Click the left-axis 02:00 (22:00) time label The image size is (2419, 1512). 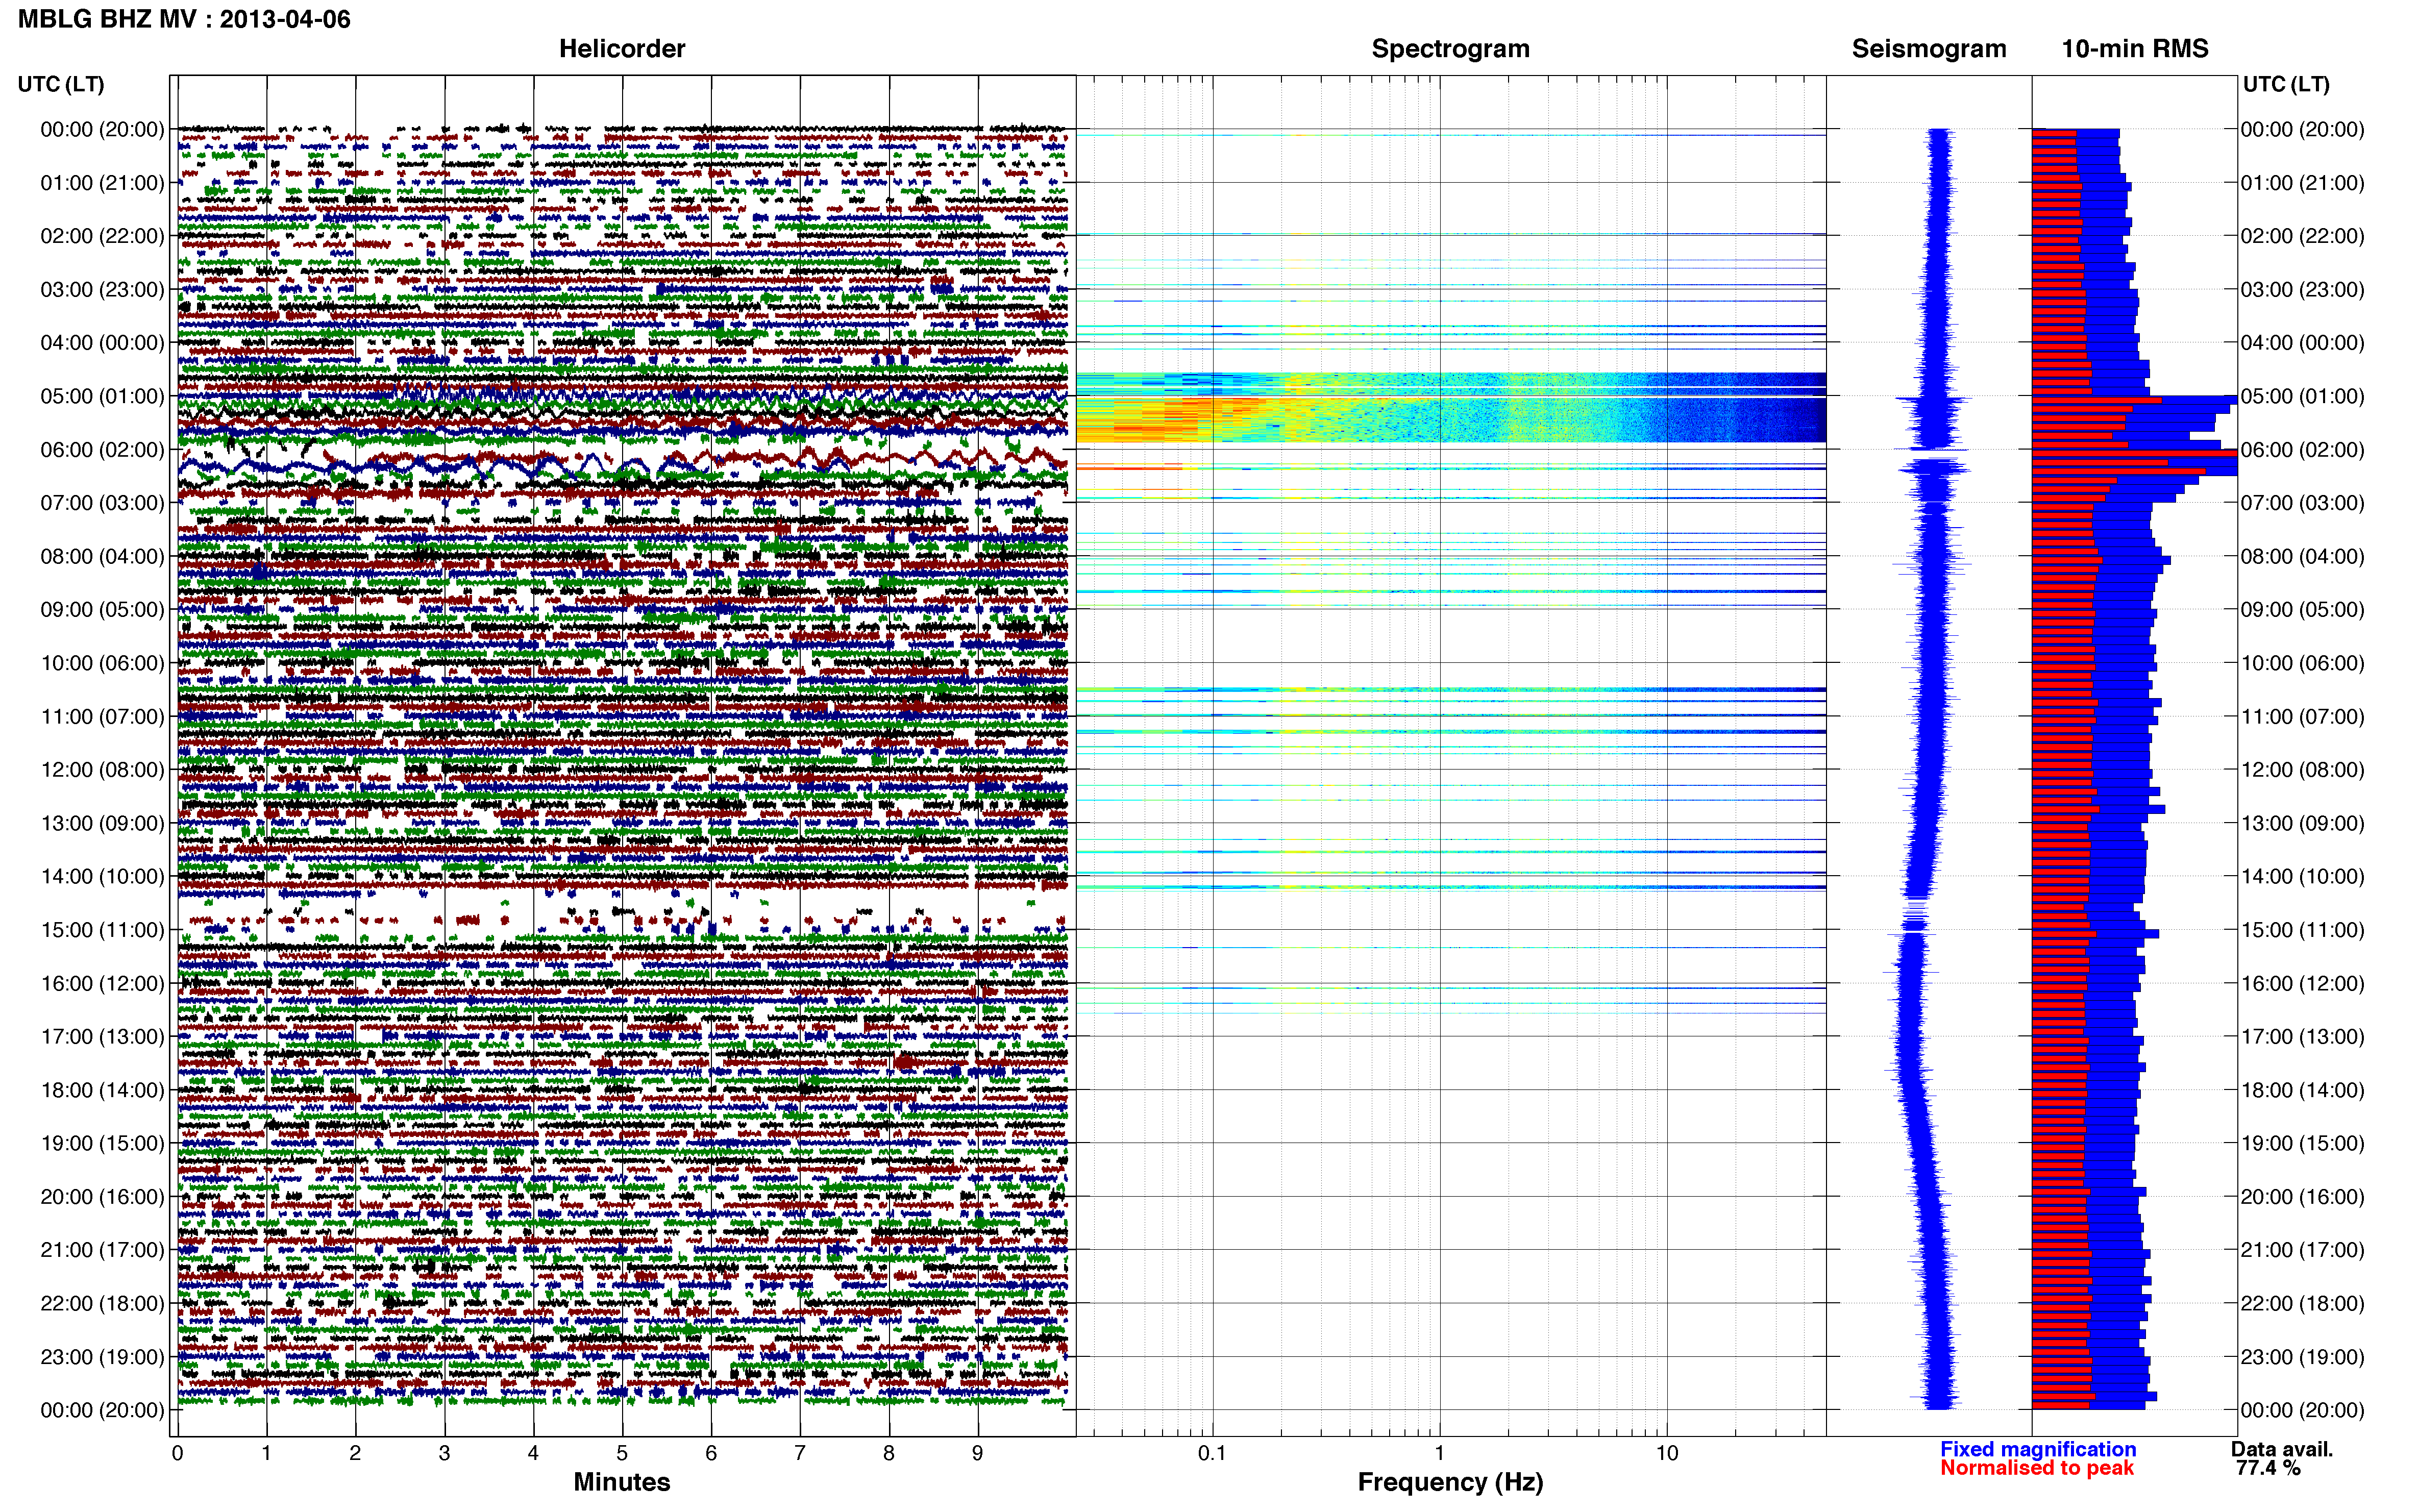[102, 235]
